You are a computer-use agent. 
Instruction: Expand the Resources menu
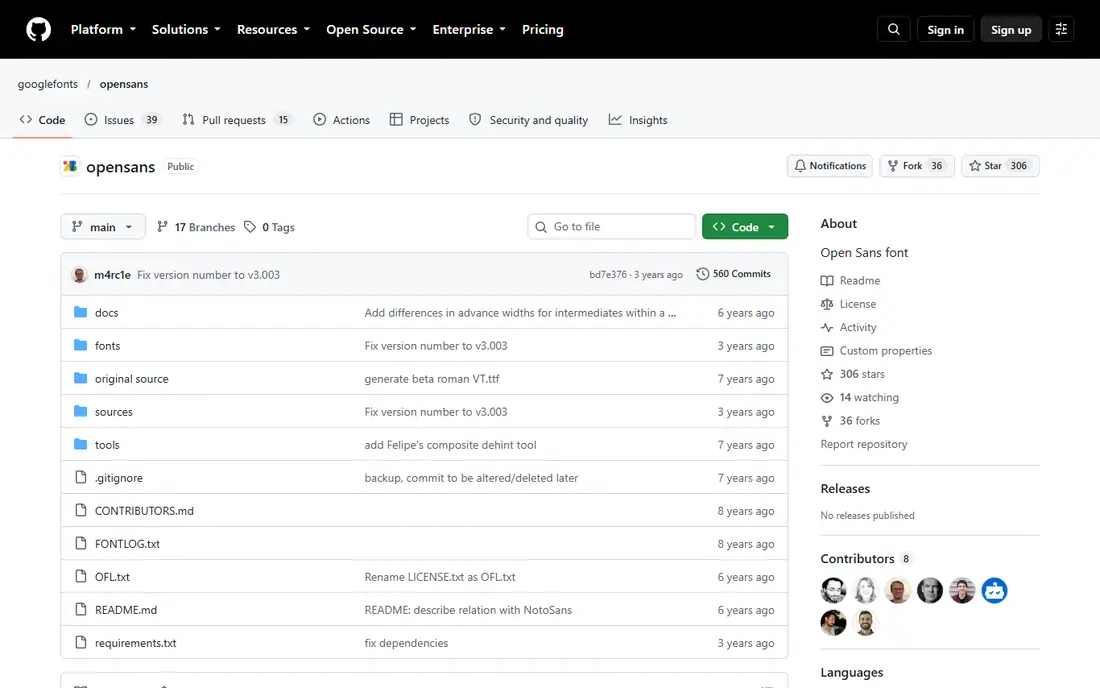tap(273, 29)
